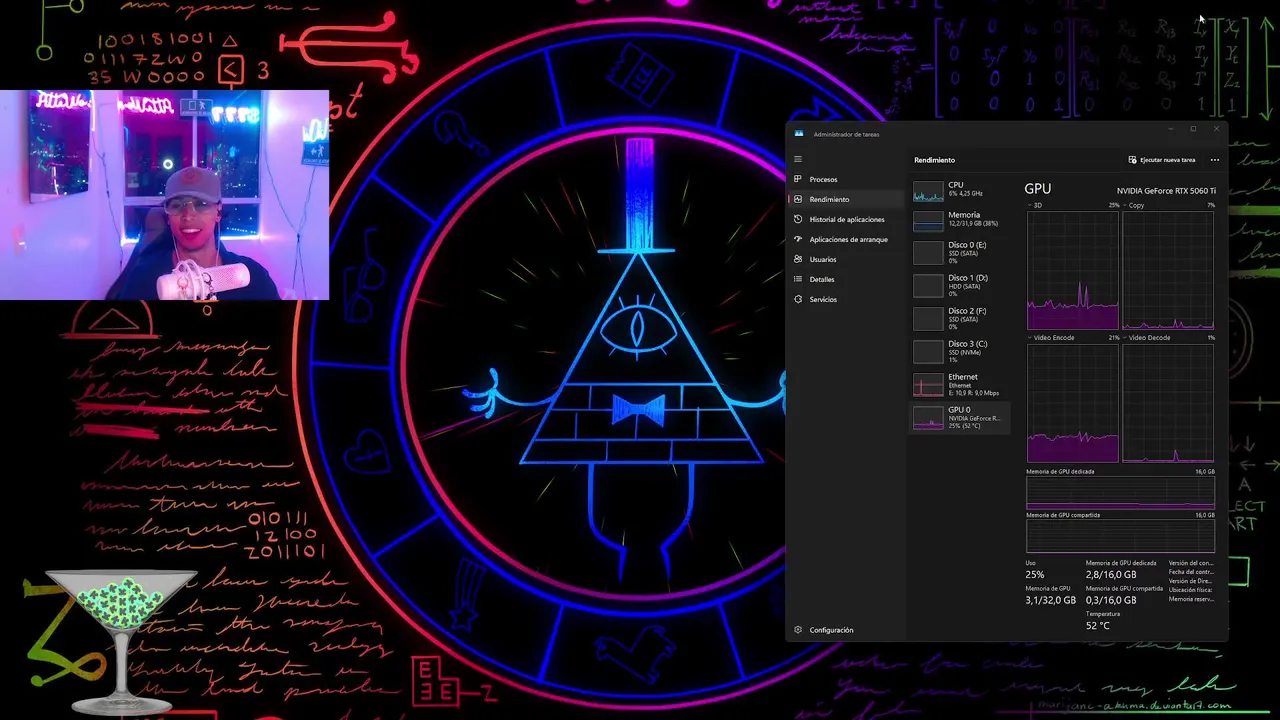Select the Ethernet mini graph thumbnail
This screenshot has width=1280, height=720.
[x=929, y=385]
